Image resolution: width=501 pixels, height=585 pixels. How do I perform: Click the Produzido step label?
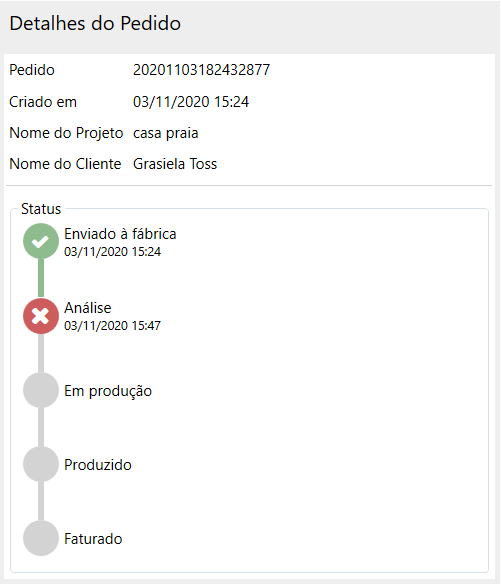tap(98, 465)
